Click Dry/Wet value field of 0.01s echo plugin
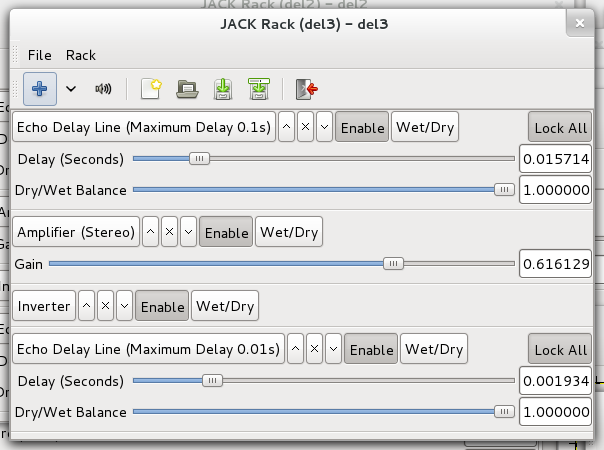 [555, 412]
